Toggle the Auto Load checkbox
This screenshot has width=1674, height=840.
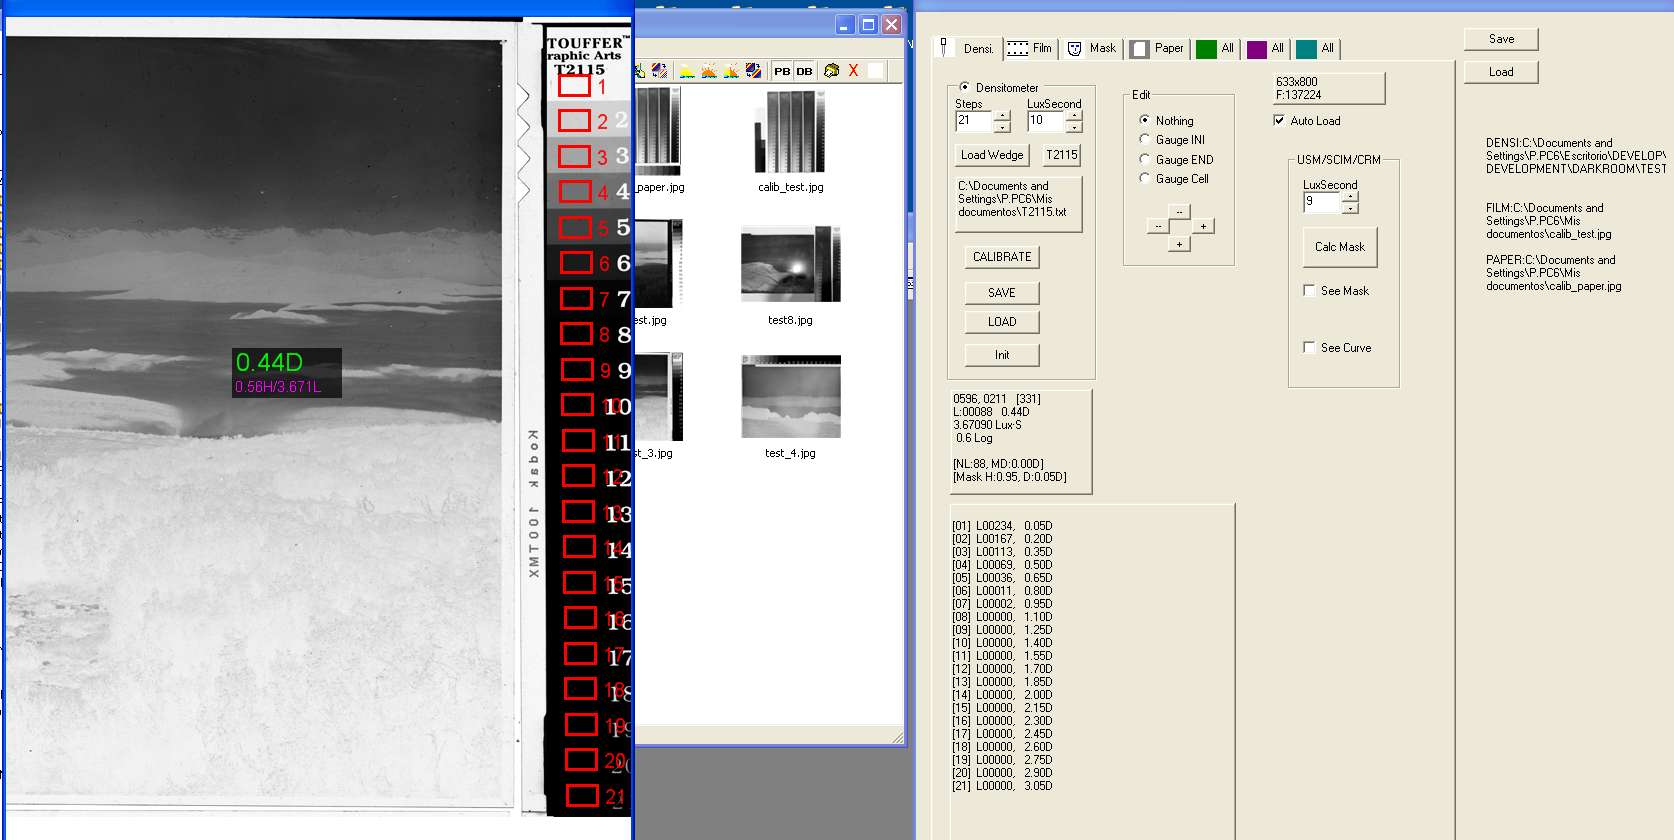[1279, 120]
